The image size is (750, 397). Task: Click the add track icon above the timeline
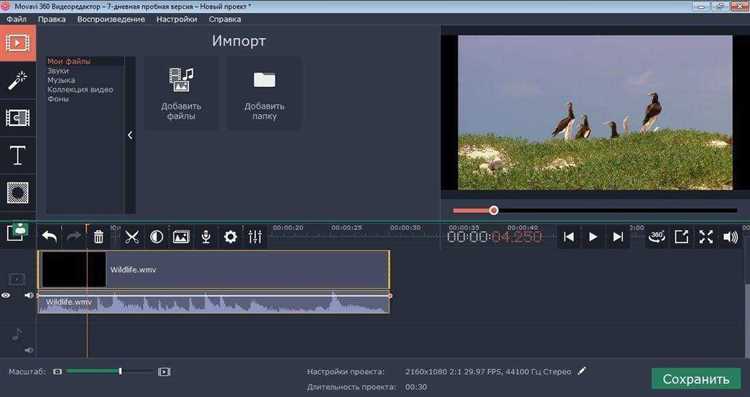[x=17, y=232]
